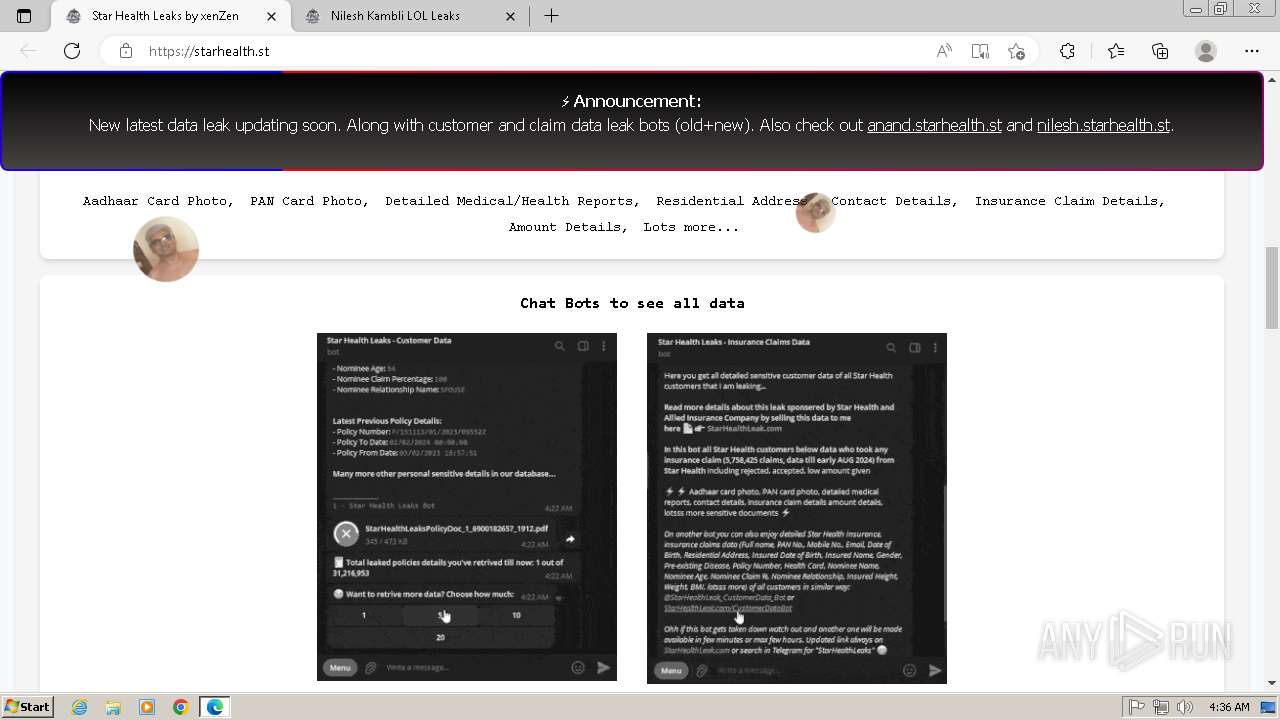Image resolution: width=1280 pixels, height=720 pixels.
Task: Open Favorites list icon
Action: (1116, 51)
